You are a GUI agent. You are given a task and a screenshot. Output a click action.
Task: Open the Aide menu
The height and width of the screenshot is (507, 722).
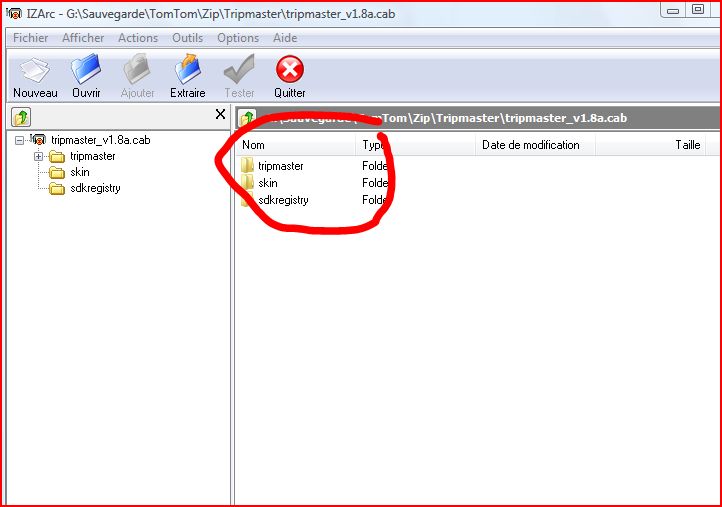pyautogui.click(x=285, y=38)
